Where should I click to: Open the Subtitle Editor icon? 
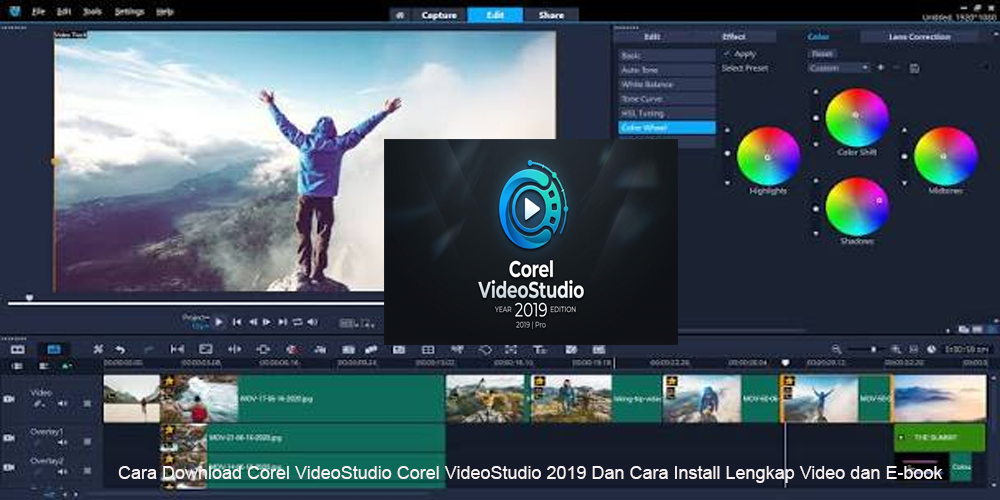(399, 349)
